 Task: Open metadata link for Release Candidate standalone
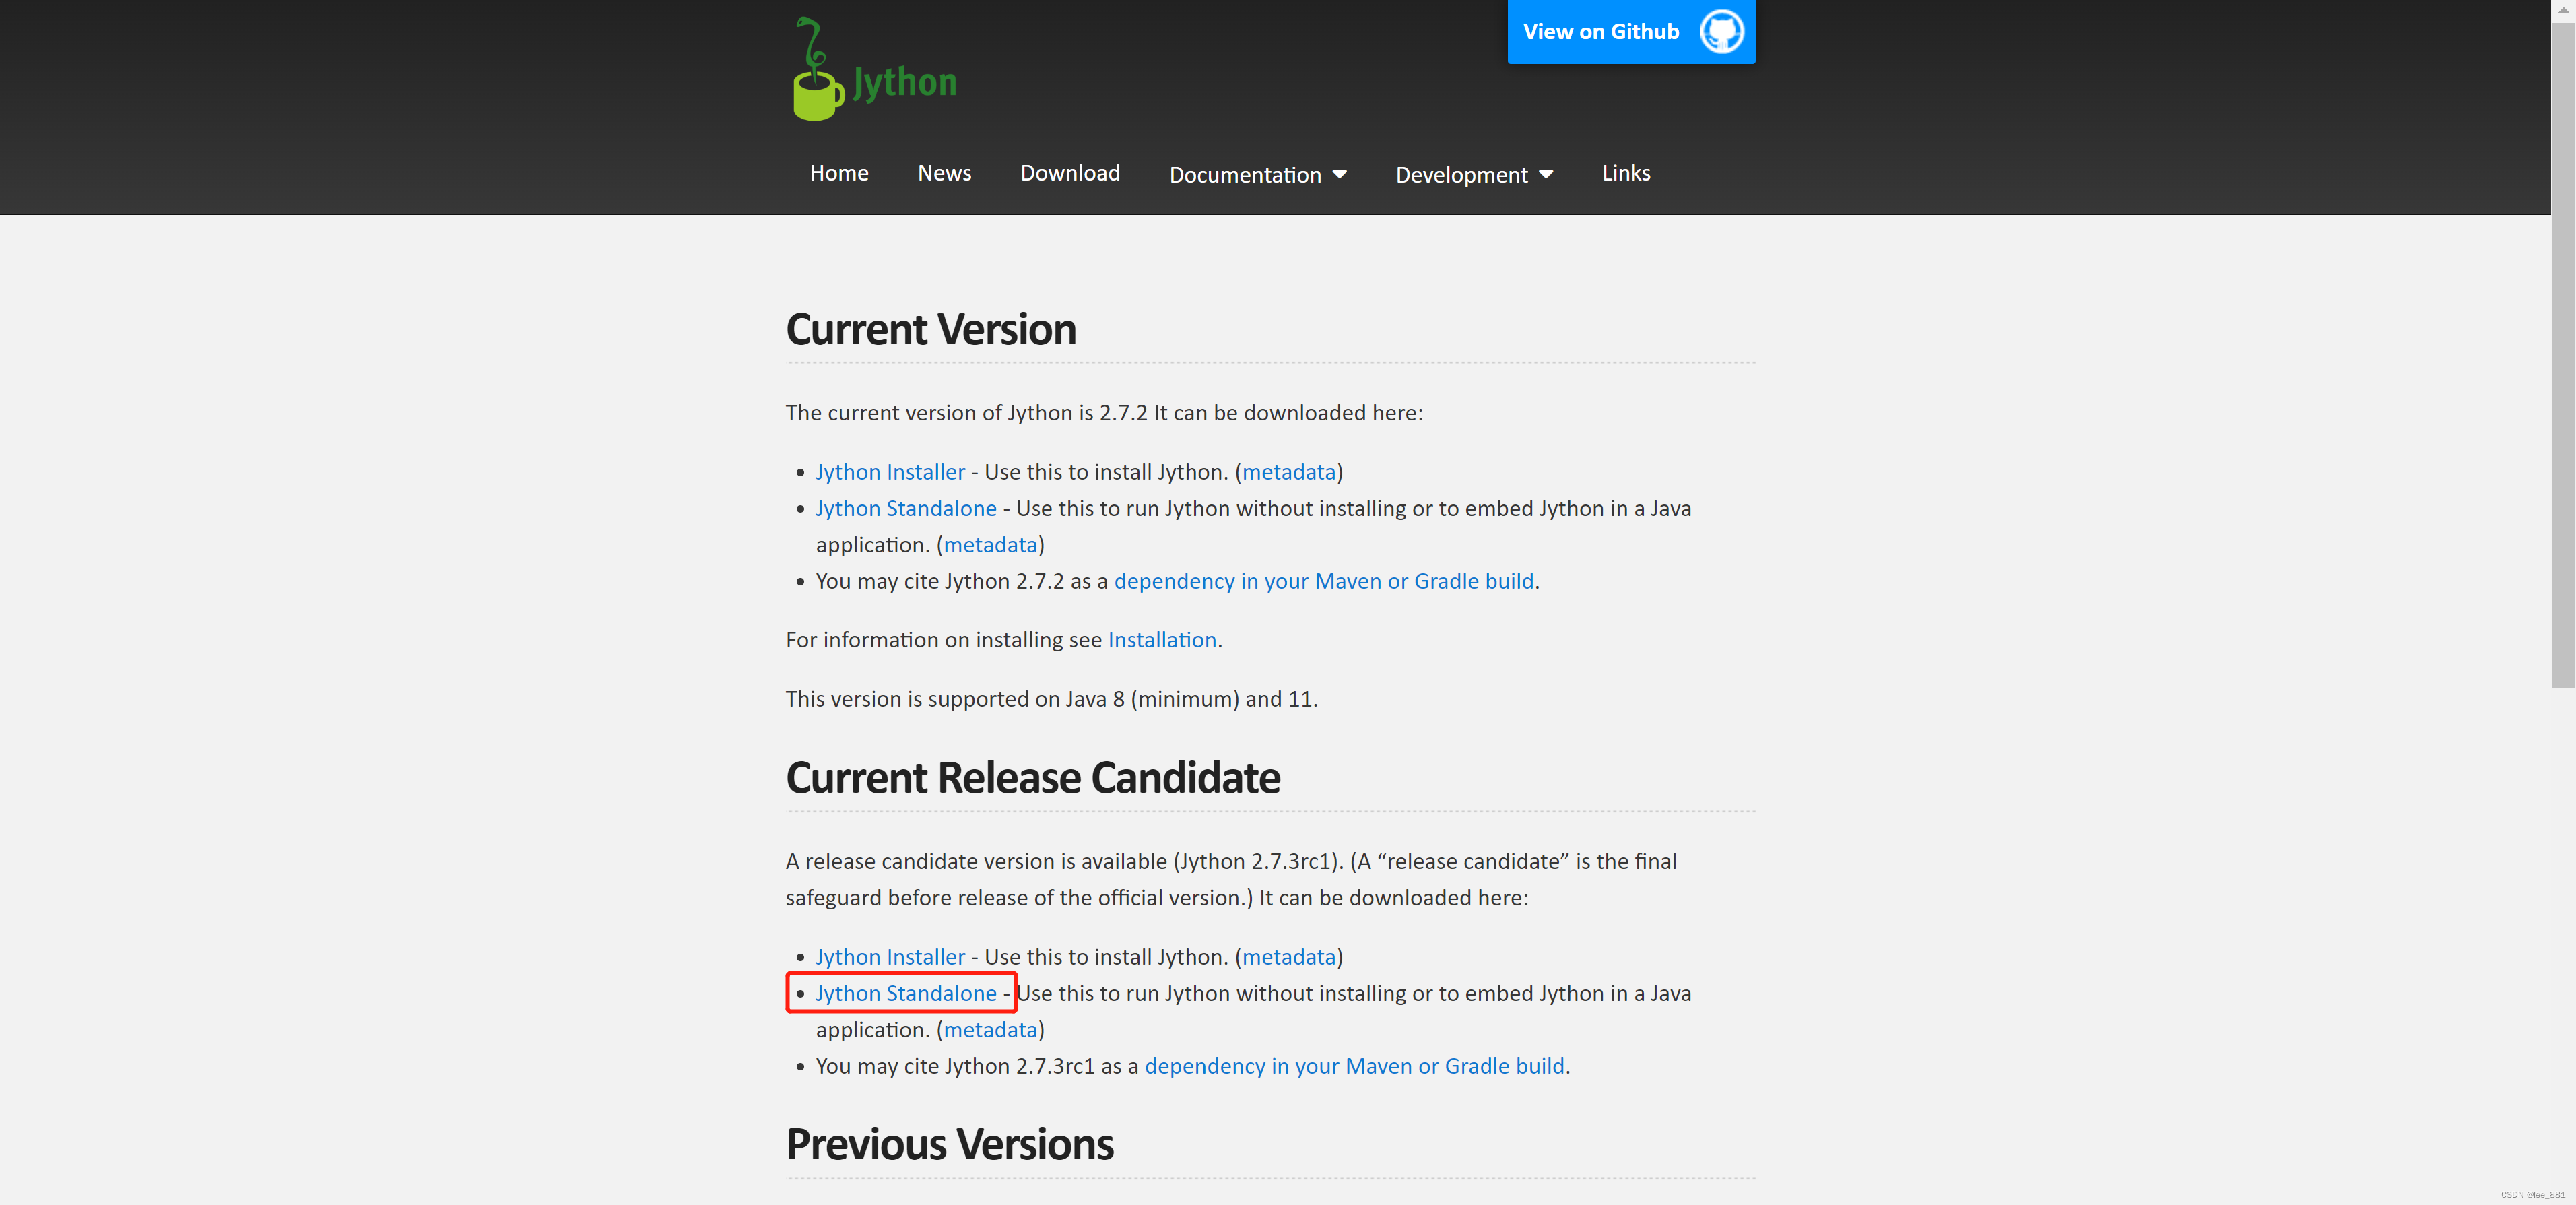click(x=990, y=1030)
